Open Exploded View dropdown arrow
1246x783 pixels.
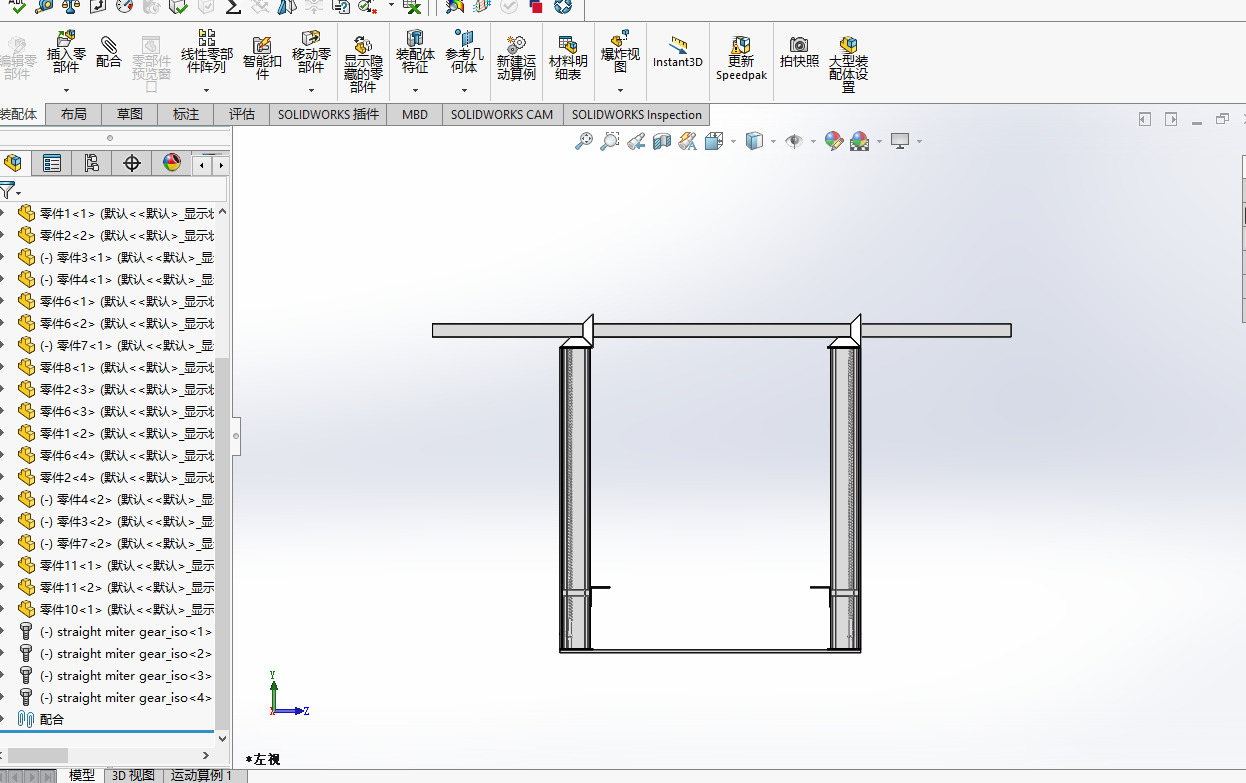point(620,90)
